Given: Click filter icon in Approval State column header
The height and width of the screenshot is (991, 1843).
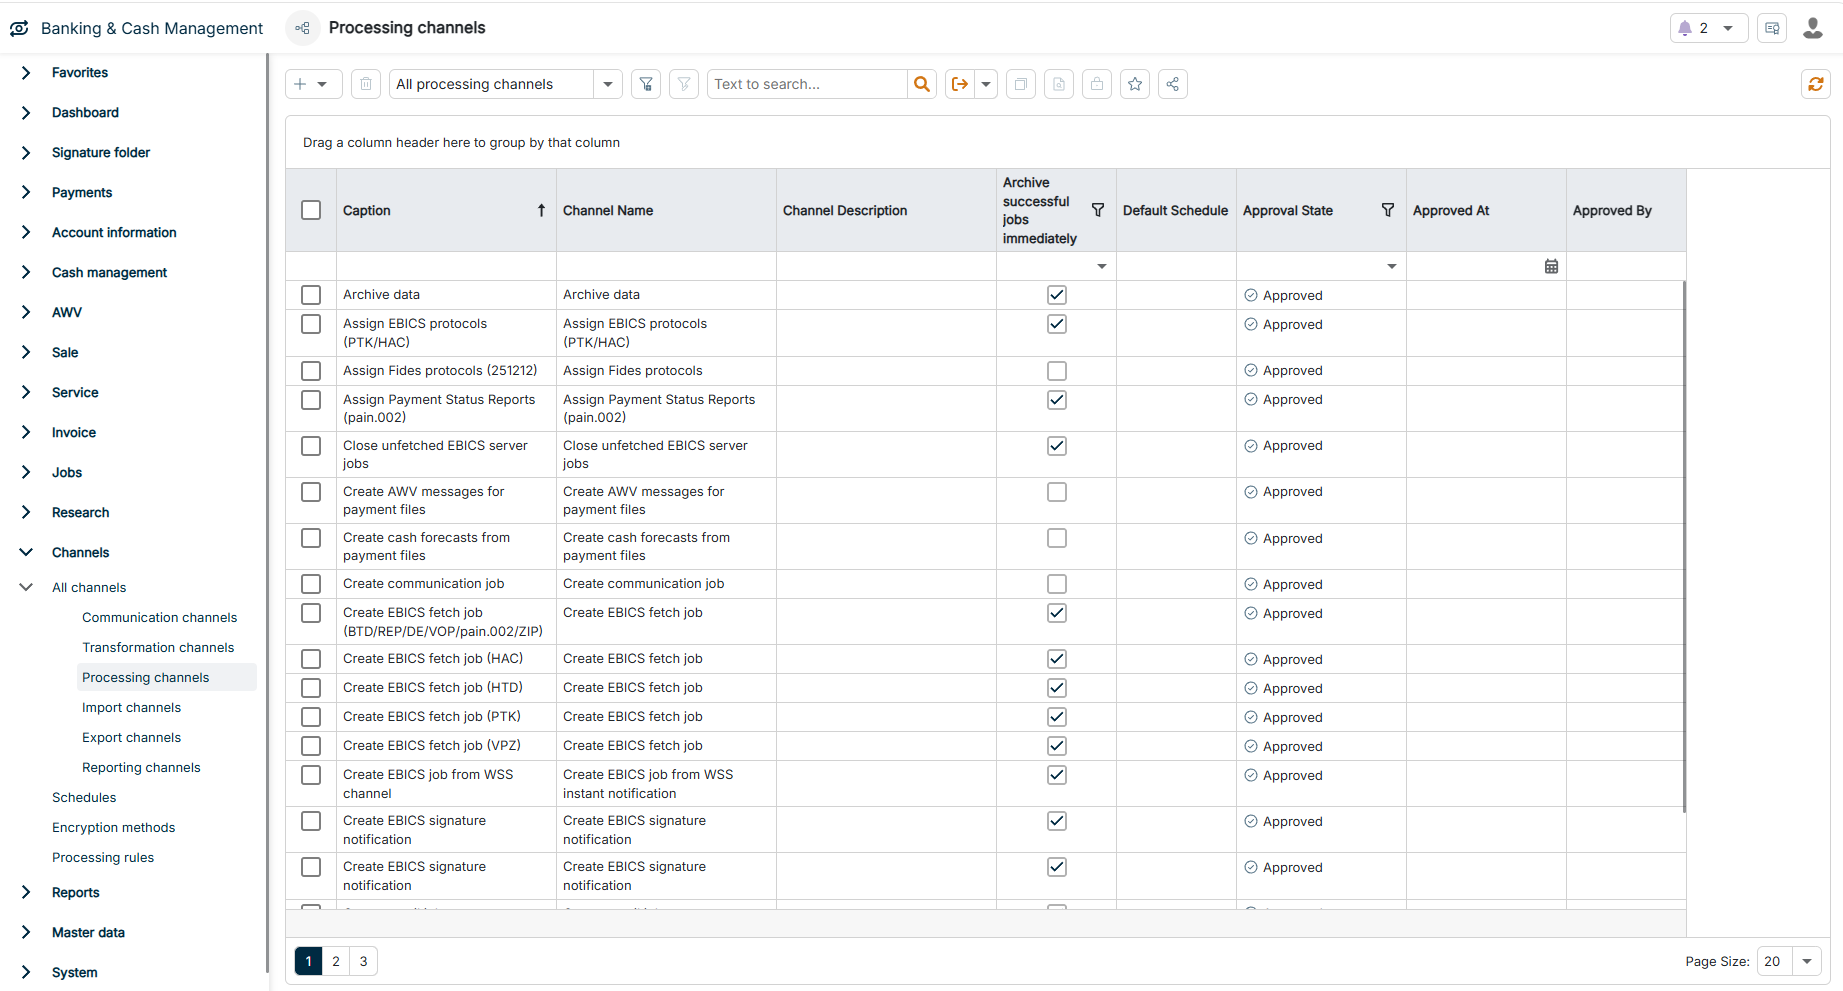Looking at the screenshot, I should [x=1388, y=210].
